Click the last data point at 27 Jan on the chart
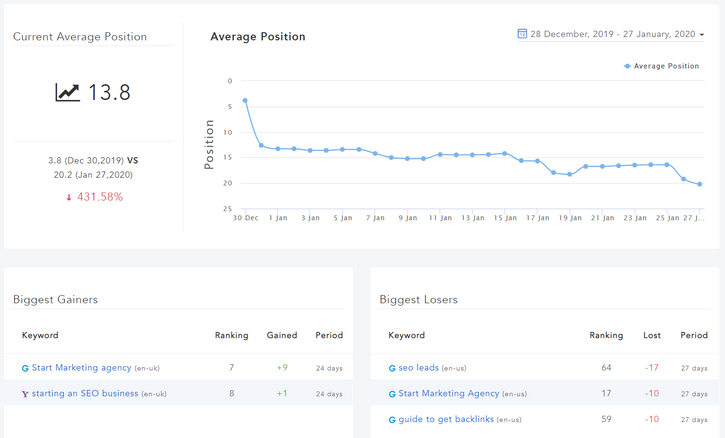The height and width of the screenshot is (438, 725). tap(700, 184)
